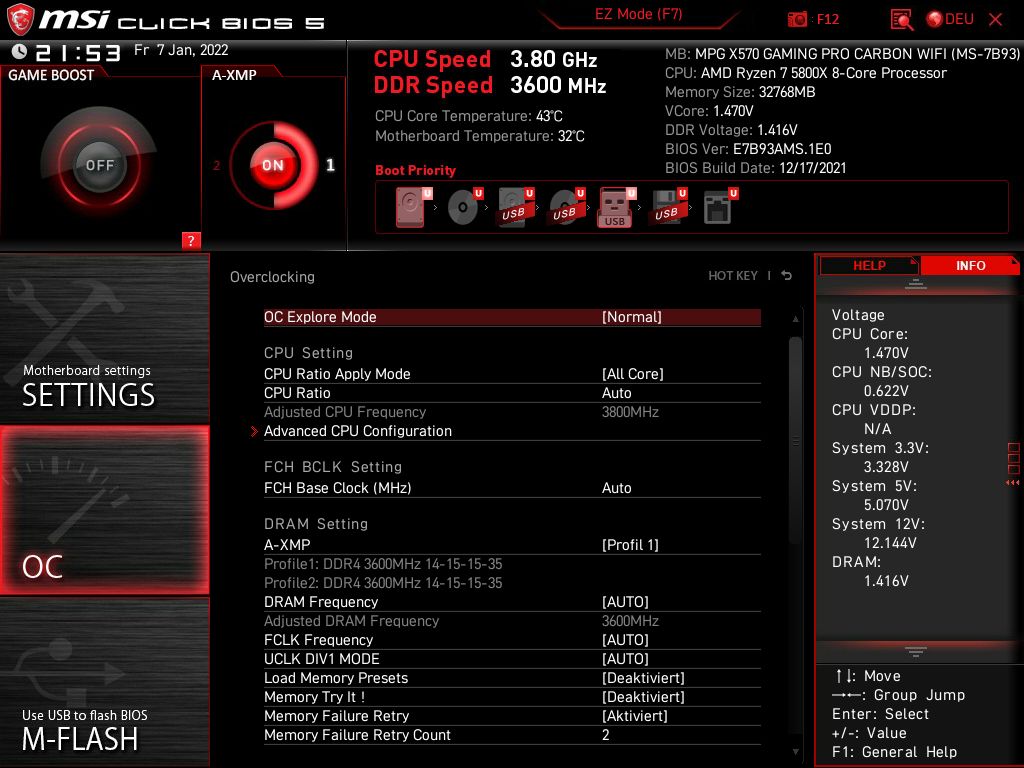Click the clock icon beside the time
Viewport: 1024px width, 768px height.
point(19,51)
